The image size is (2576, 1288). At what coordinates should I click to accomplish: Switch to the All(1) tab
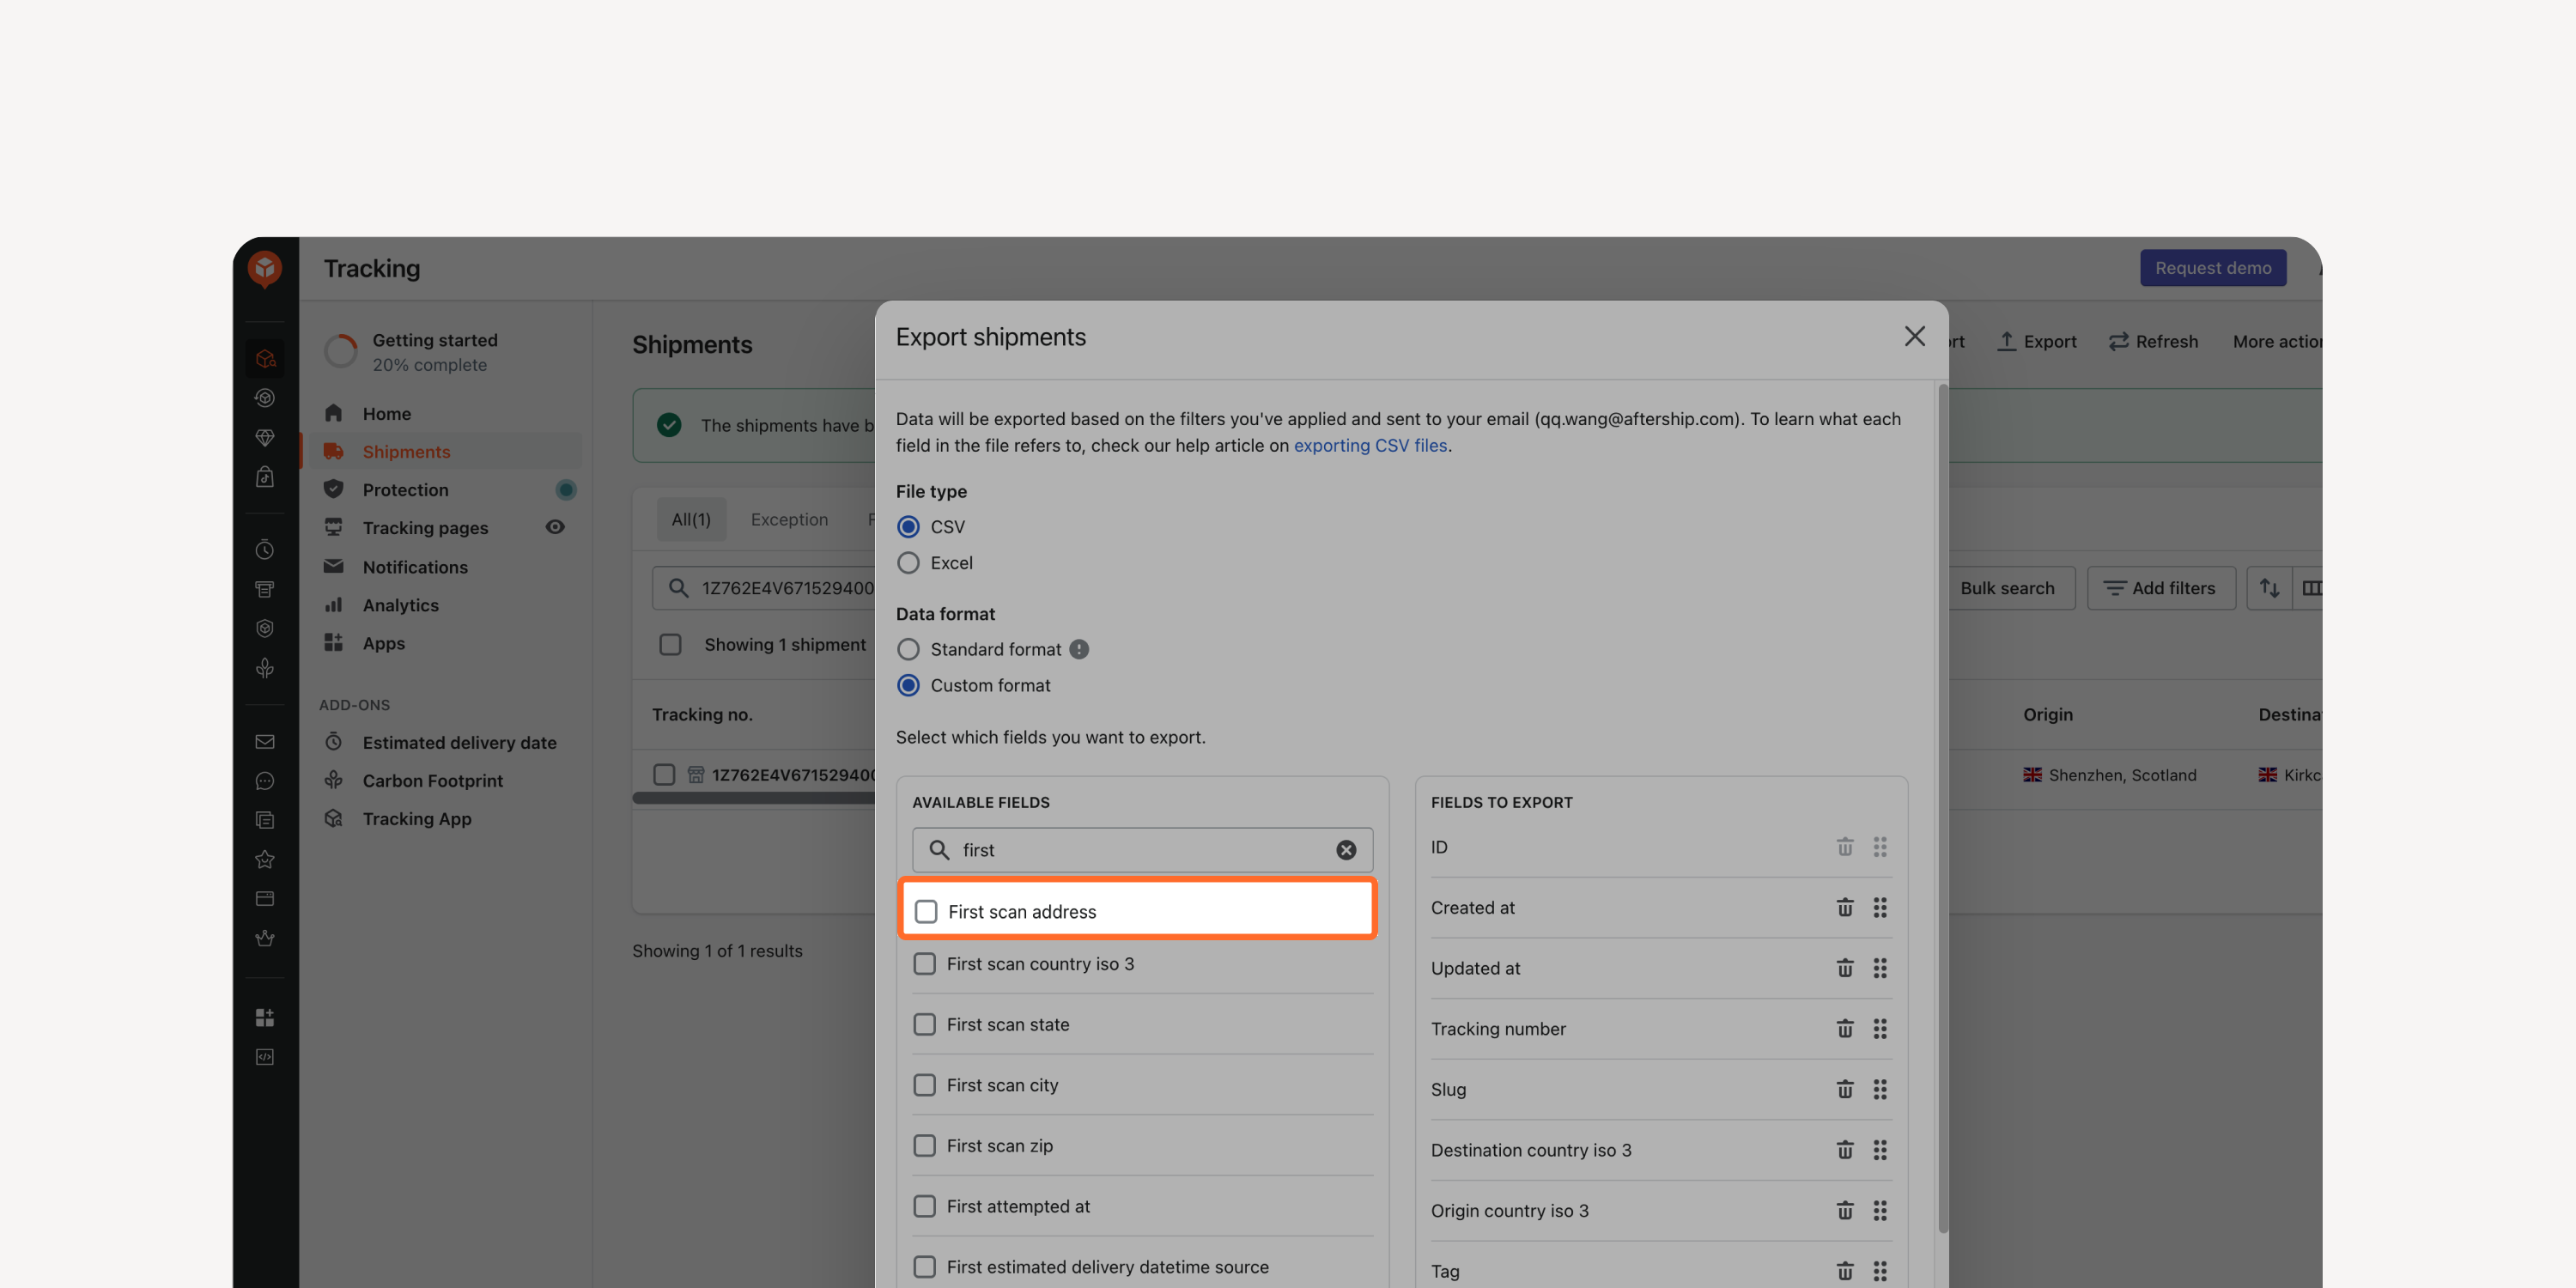pos(691,519)
